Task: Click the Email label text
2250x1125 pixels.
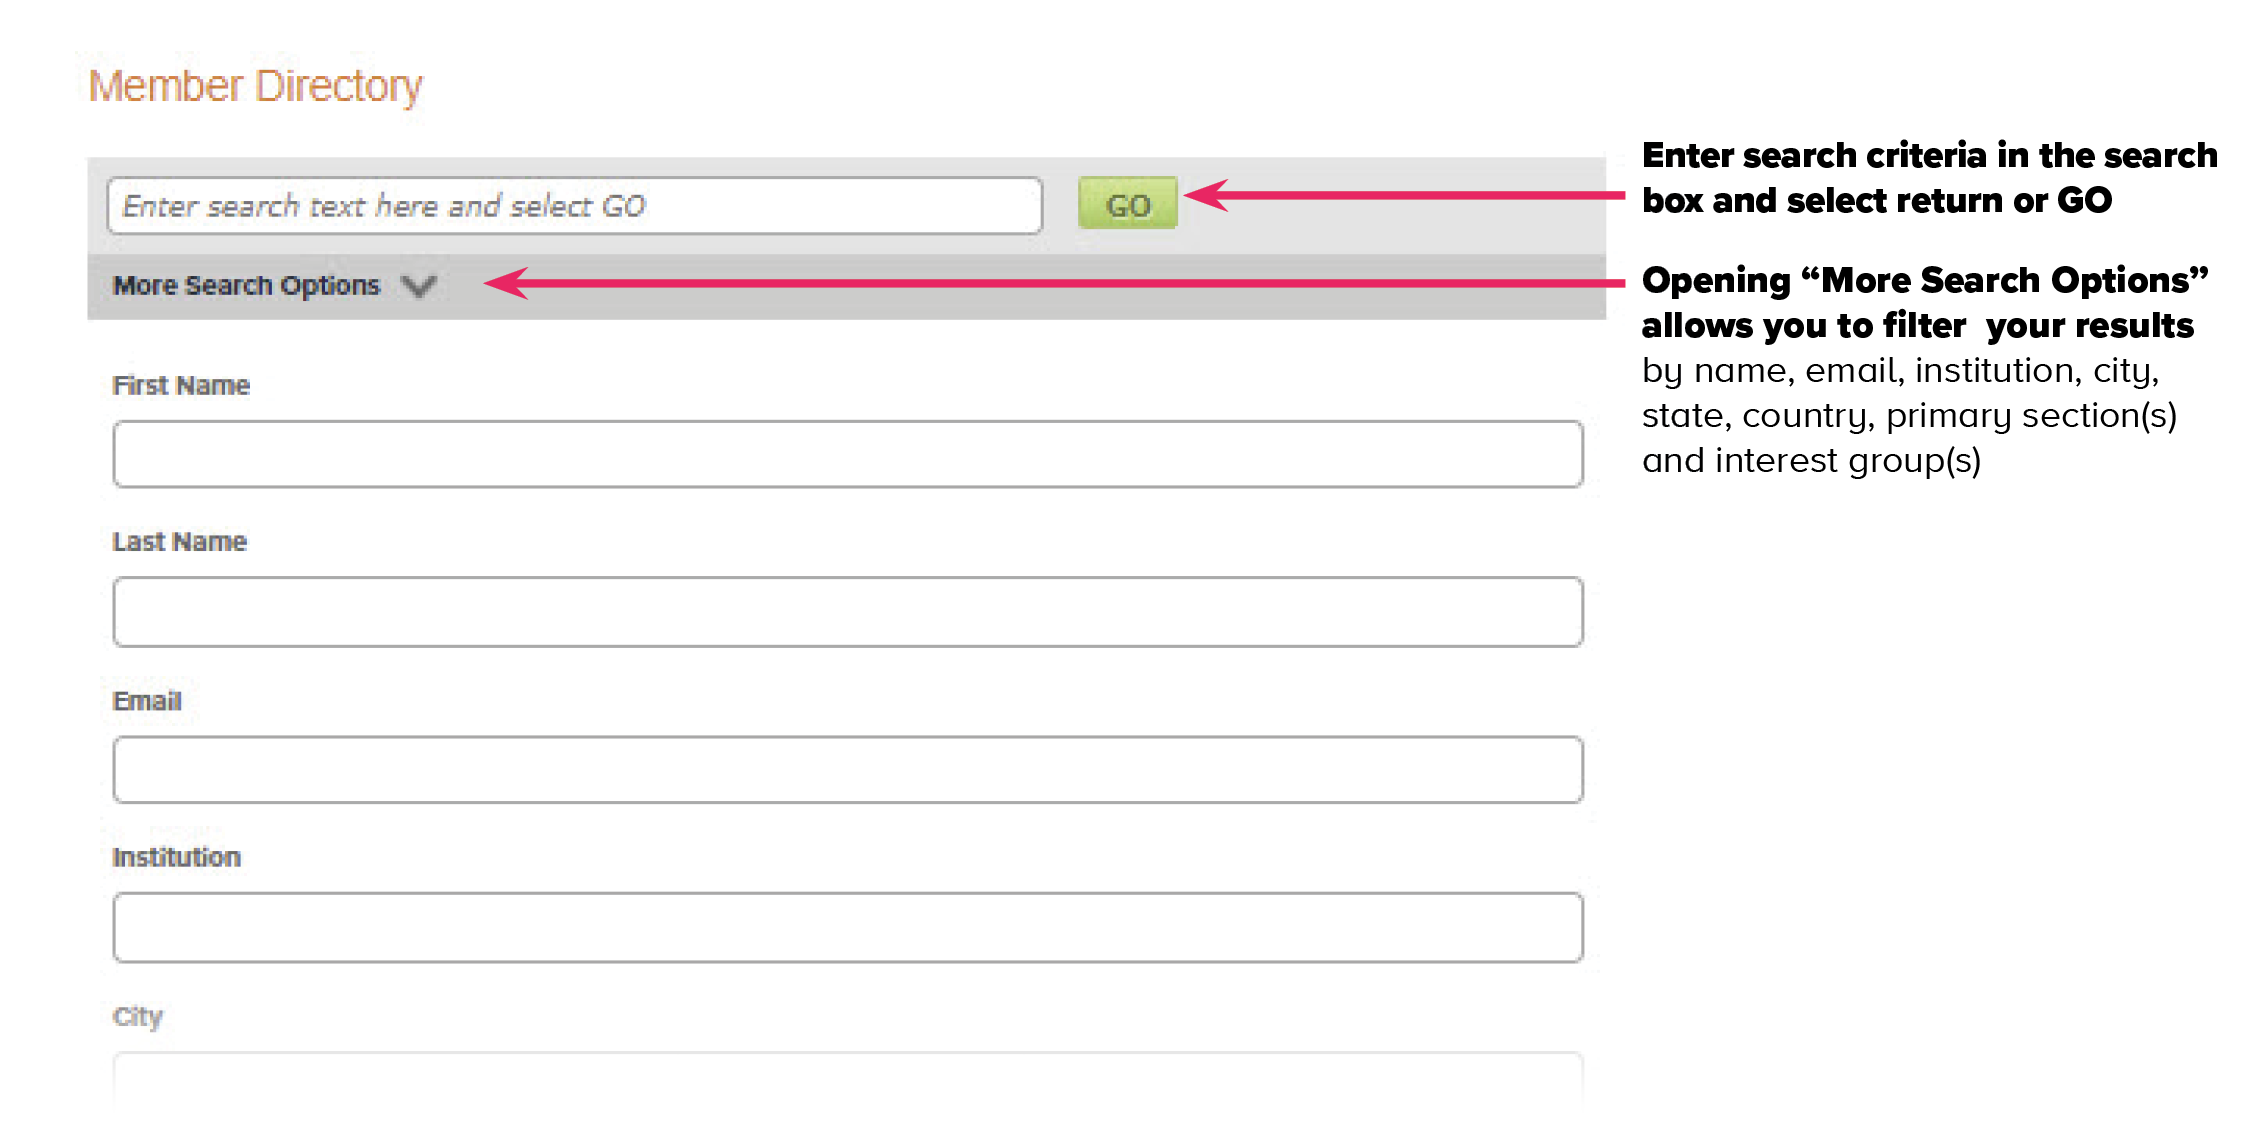Action: point(147,701)
